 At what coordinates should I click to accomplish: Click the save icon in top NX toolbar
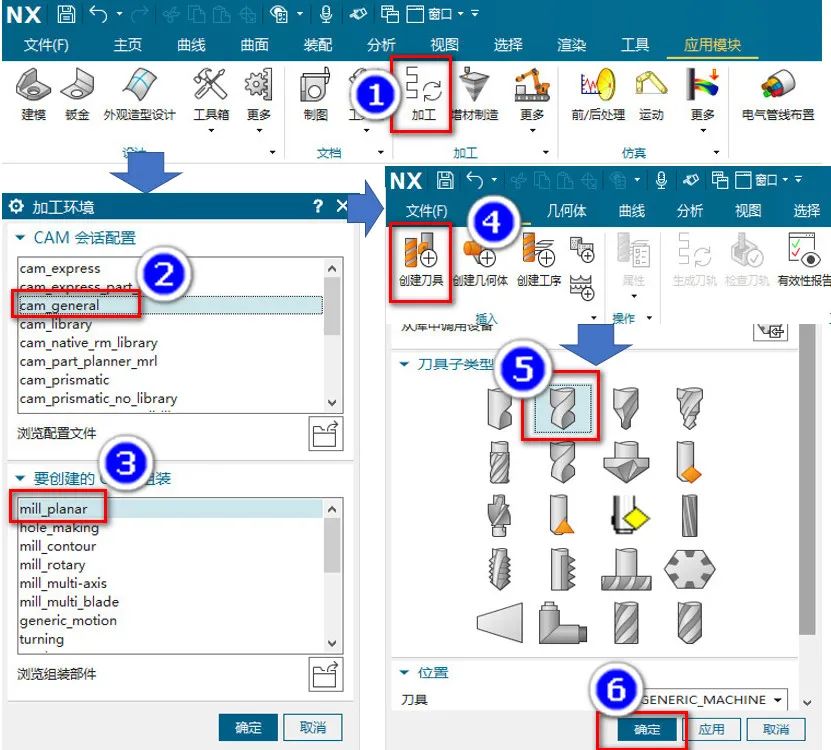coord(66,14)
